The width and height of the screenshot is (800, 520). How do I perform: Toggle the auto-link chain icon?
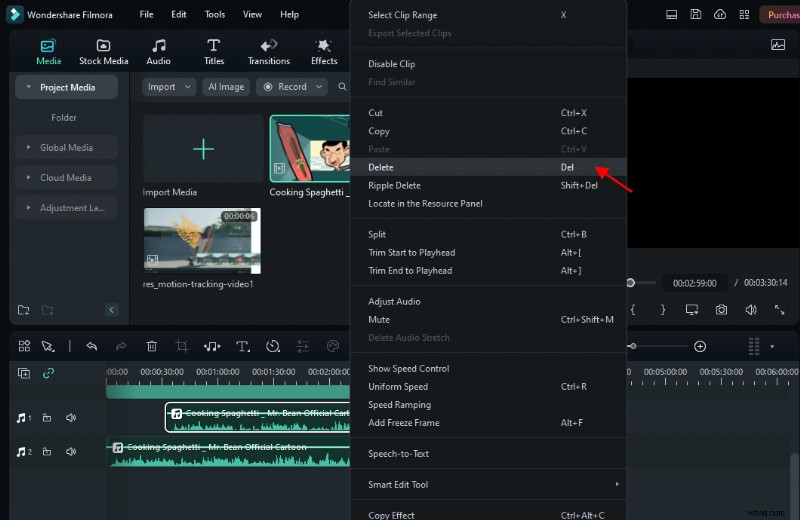[48, 373]
